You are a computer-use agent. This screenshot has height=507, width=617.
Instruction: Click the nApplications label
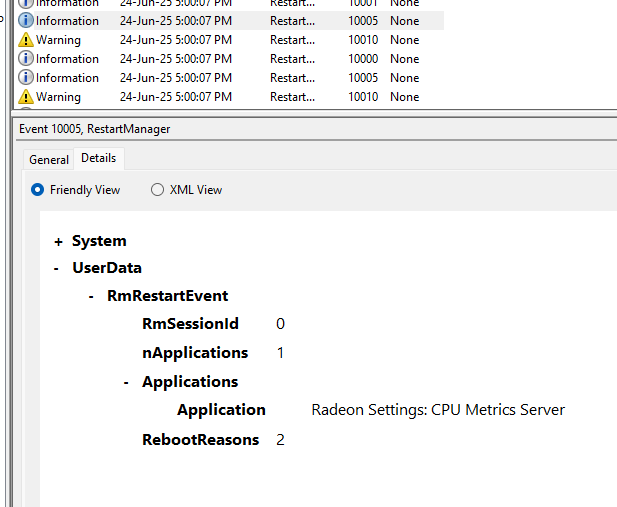click(x=195, y=353)
